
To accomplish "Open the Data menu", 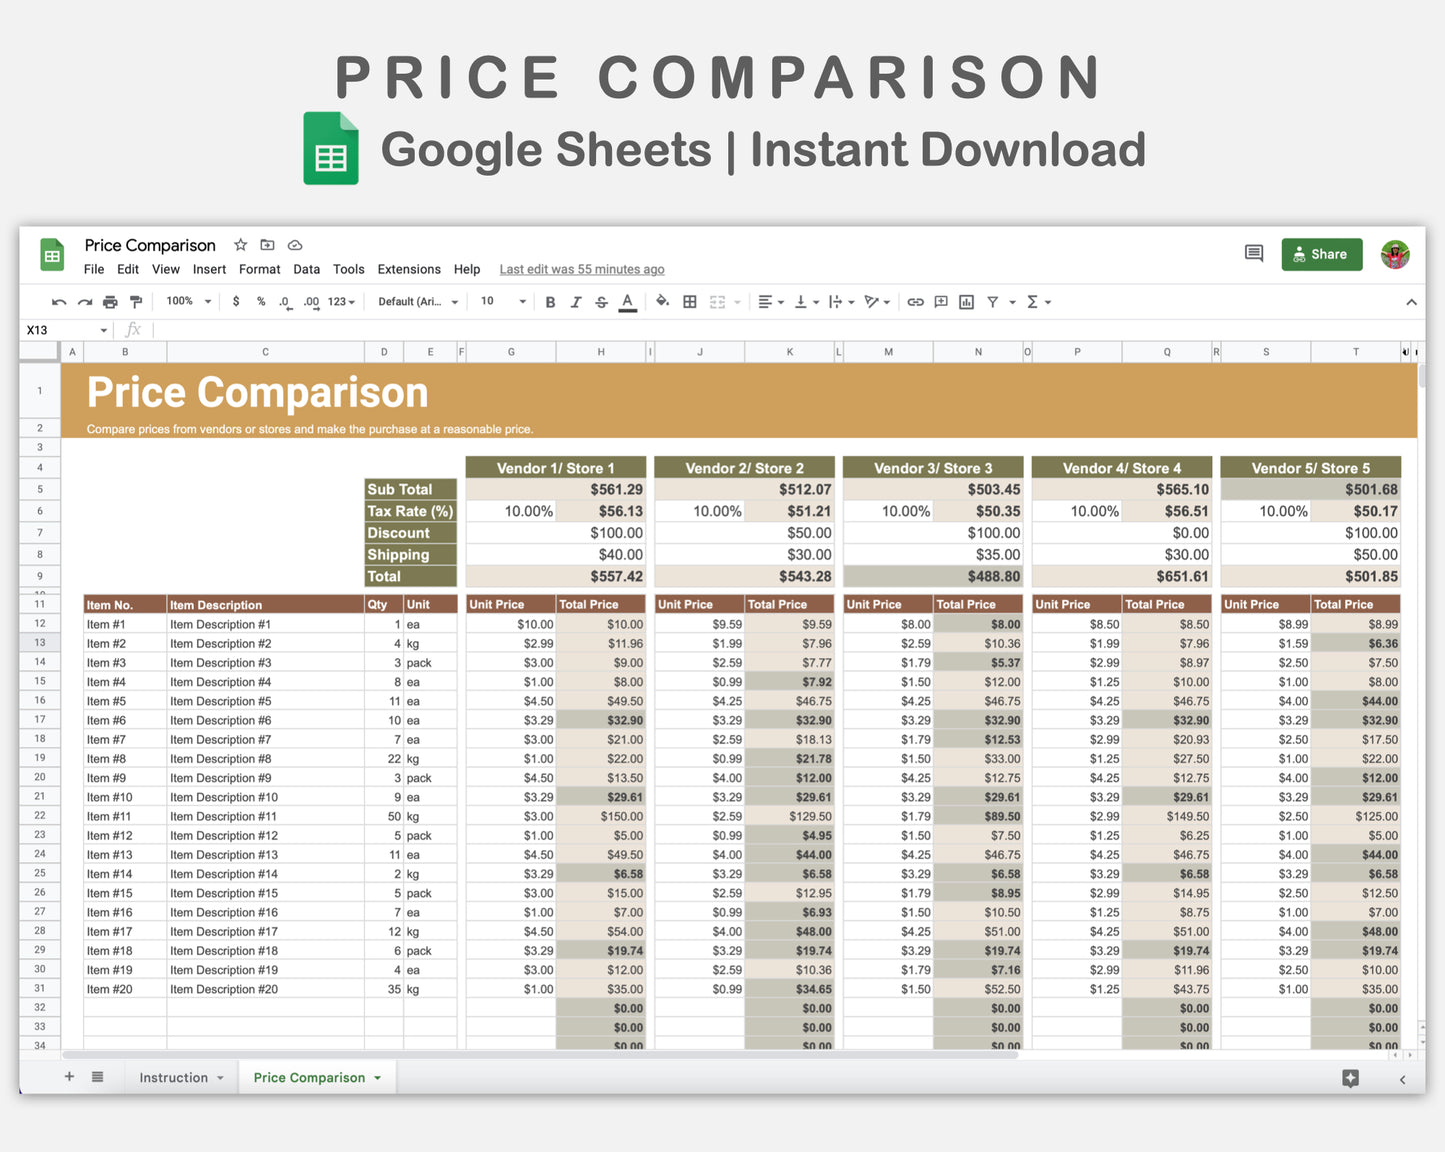I will point(306,269).
